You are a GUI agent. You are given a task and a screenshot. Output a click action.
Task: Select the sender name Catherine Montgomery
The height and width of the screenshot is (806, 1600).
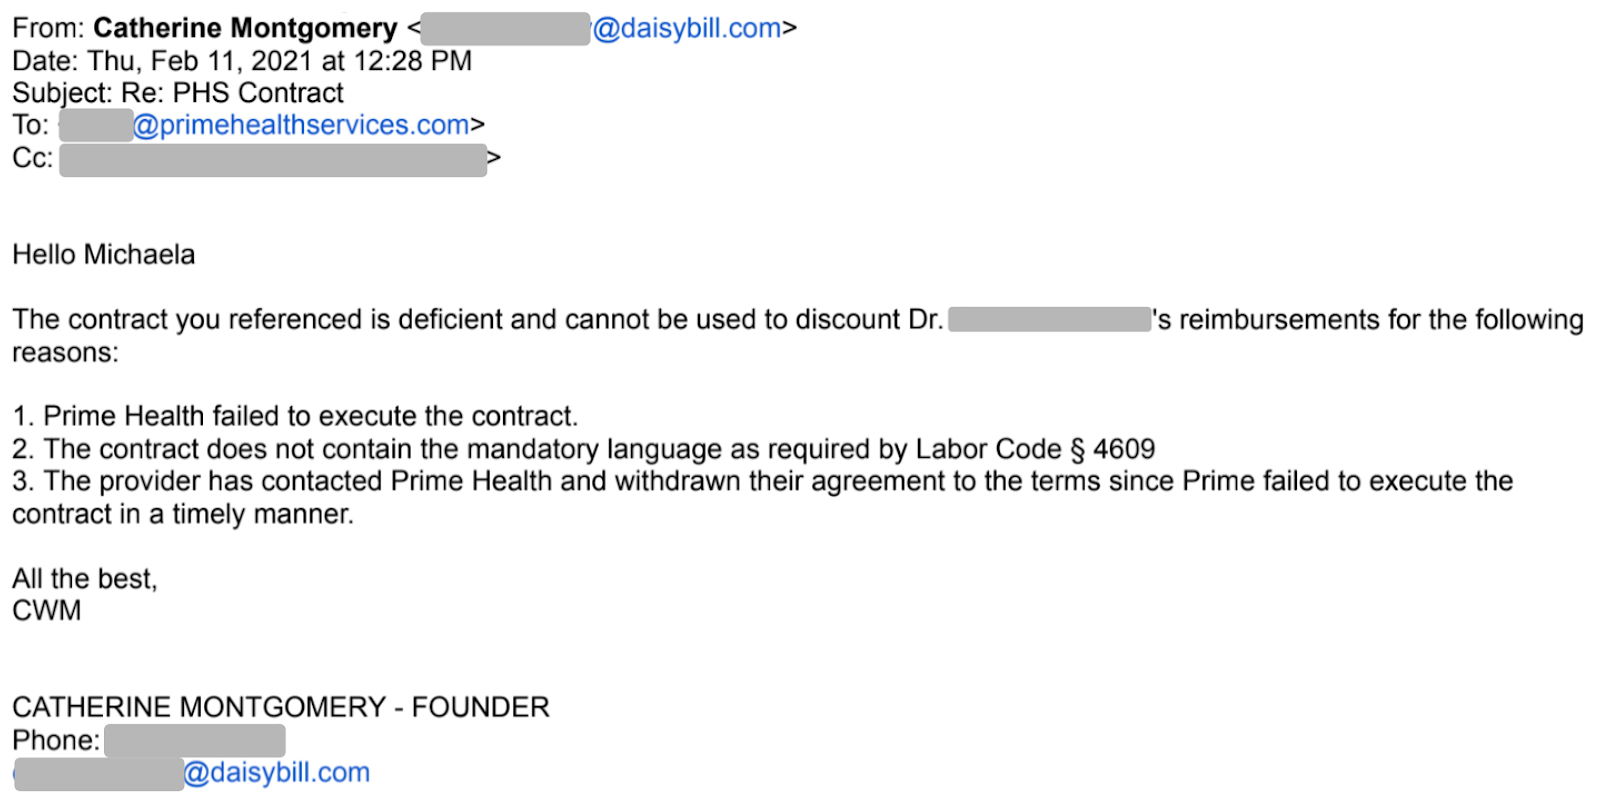pos(246,28)
